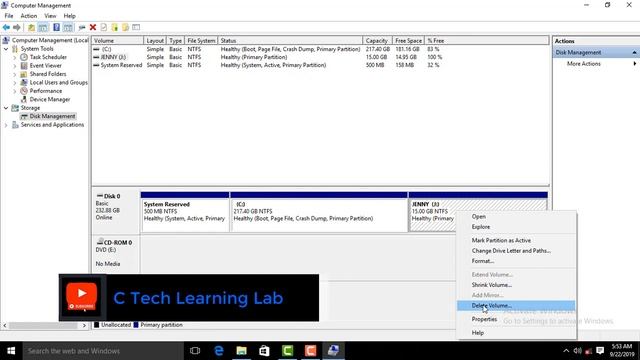
Task: Open the Action Center notification icon
Action: point(600,351)
